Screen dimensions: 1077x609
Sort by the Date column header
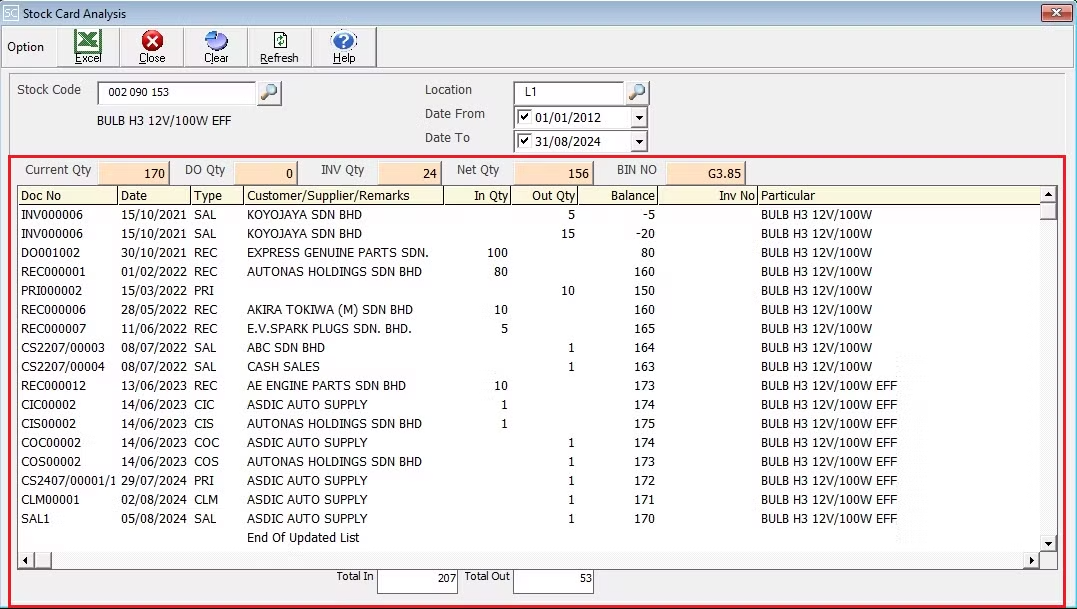(x=155, y=196)
